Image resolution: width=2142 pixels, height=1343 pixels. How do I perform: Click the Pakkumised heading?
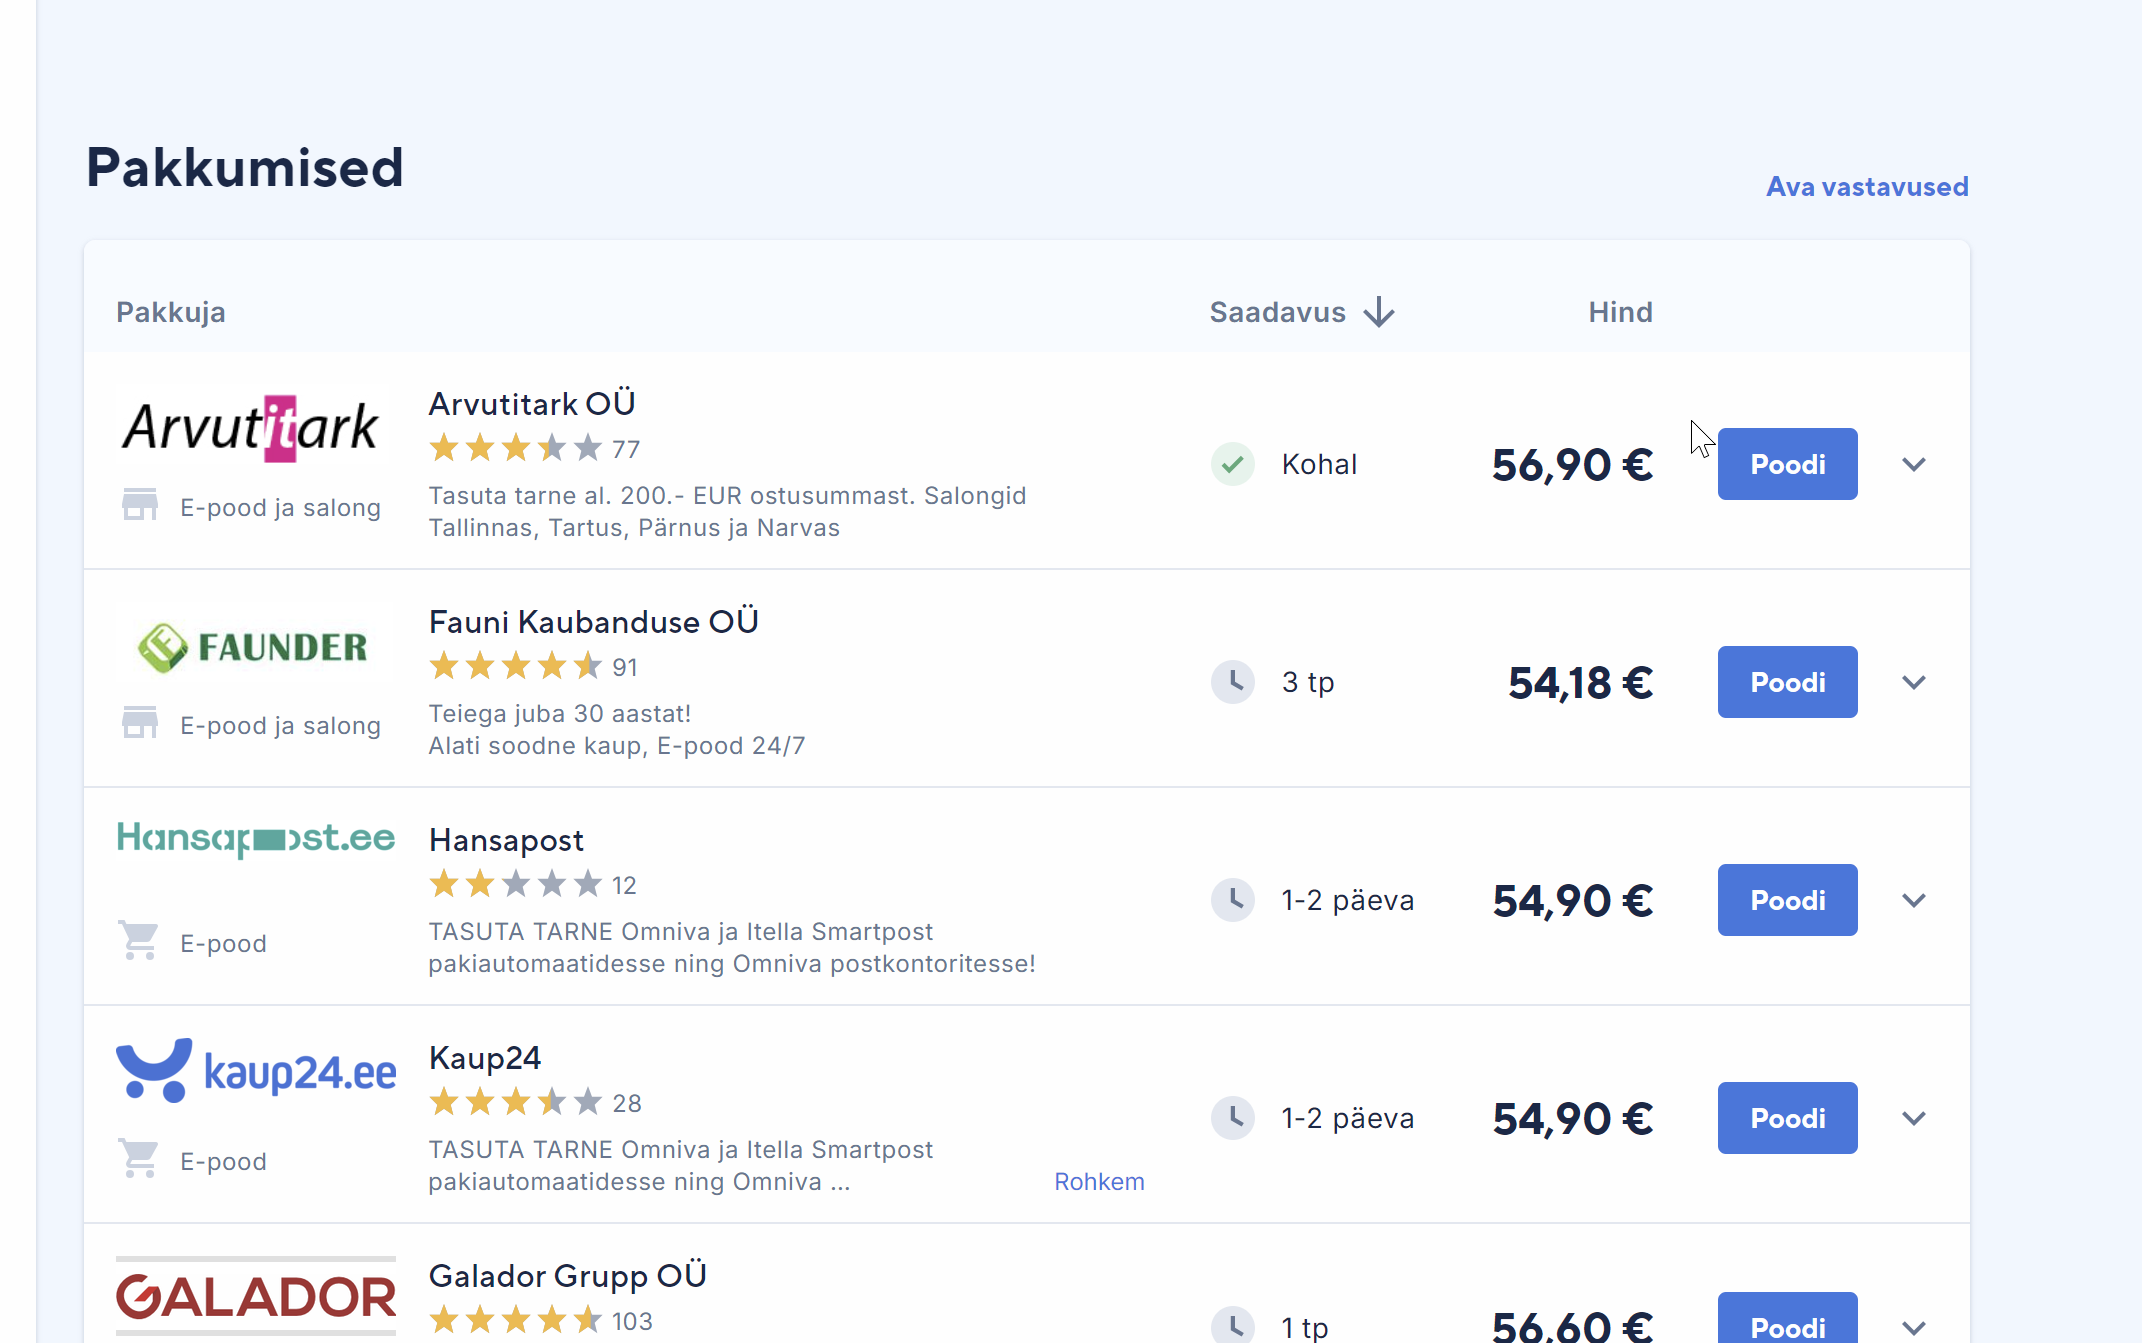pyautogui.click(x=244, y=167)
